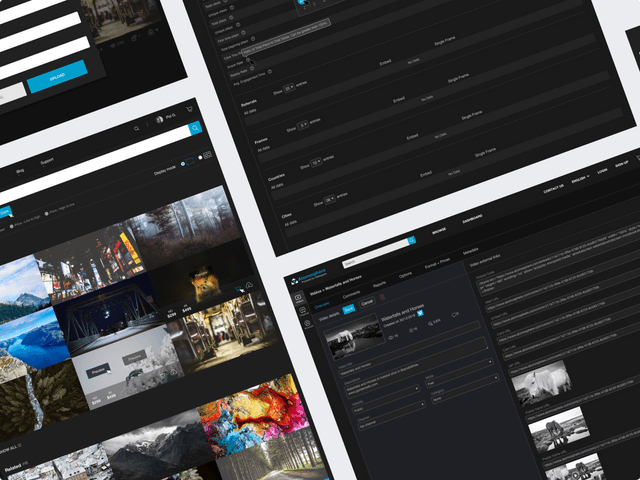Open DASHBOARD menu item

click(472, 219)
